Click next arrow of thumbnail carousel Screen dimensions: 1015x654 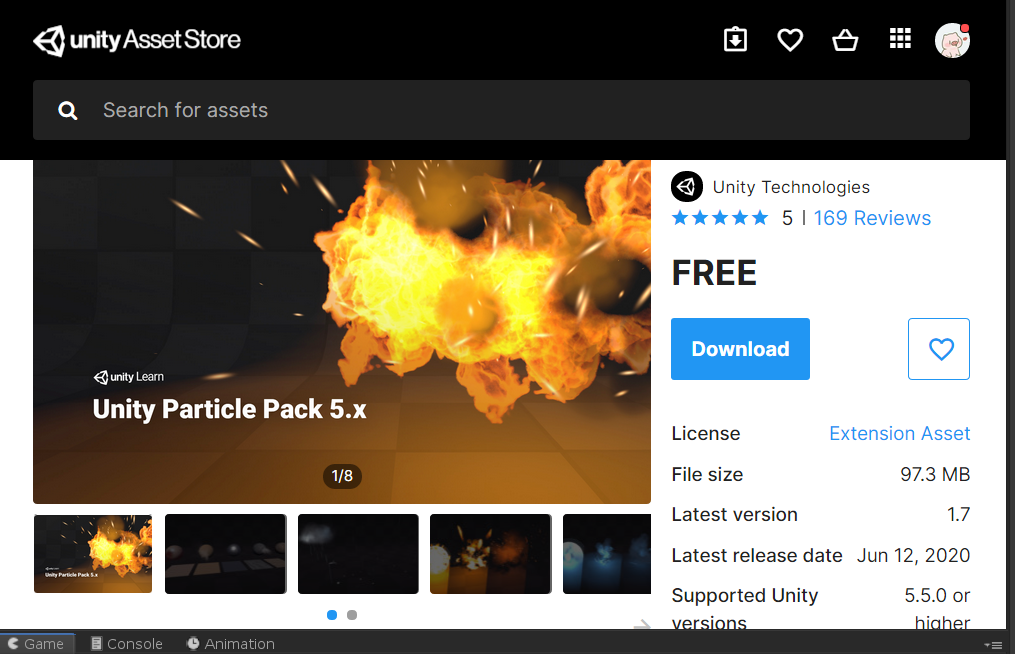click(641, 624)
